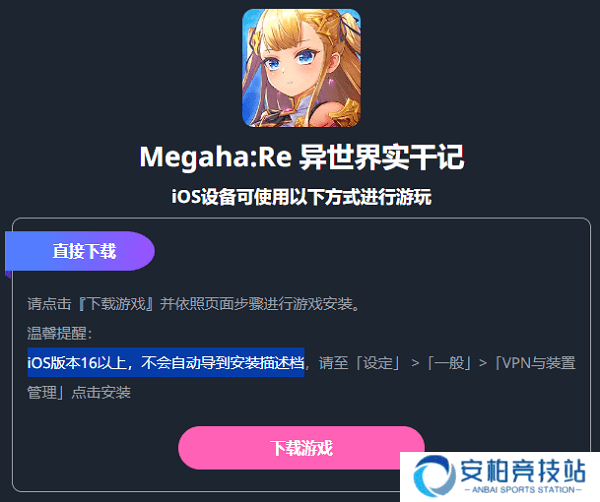Click the 点击安装 text on the last line

(101, 393)
